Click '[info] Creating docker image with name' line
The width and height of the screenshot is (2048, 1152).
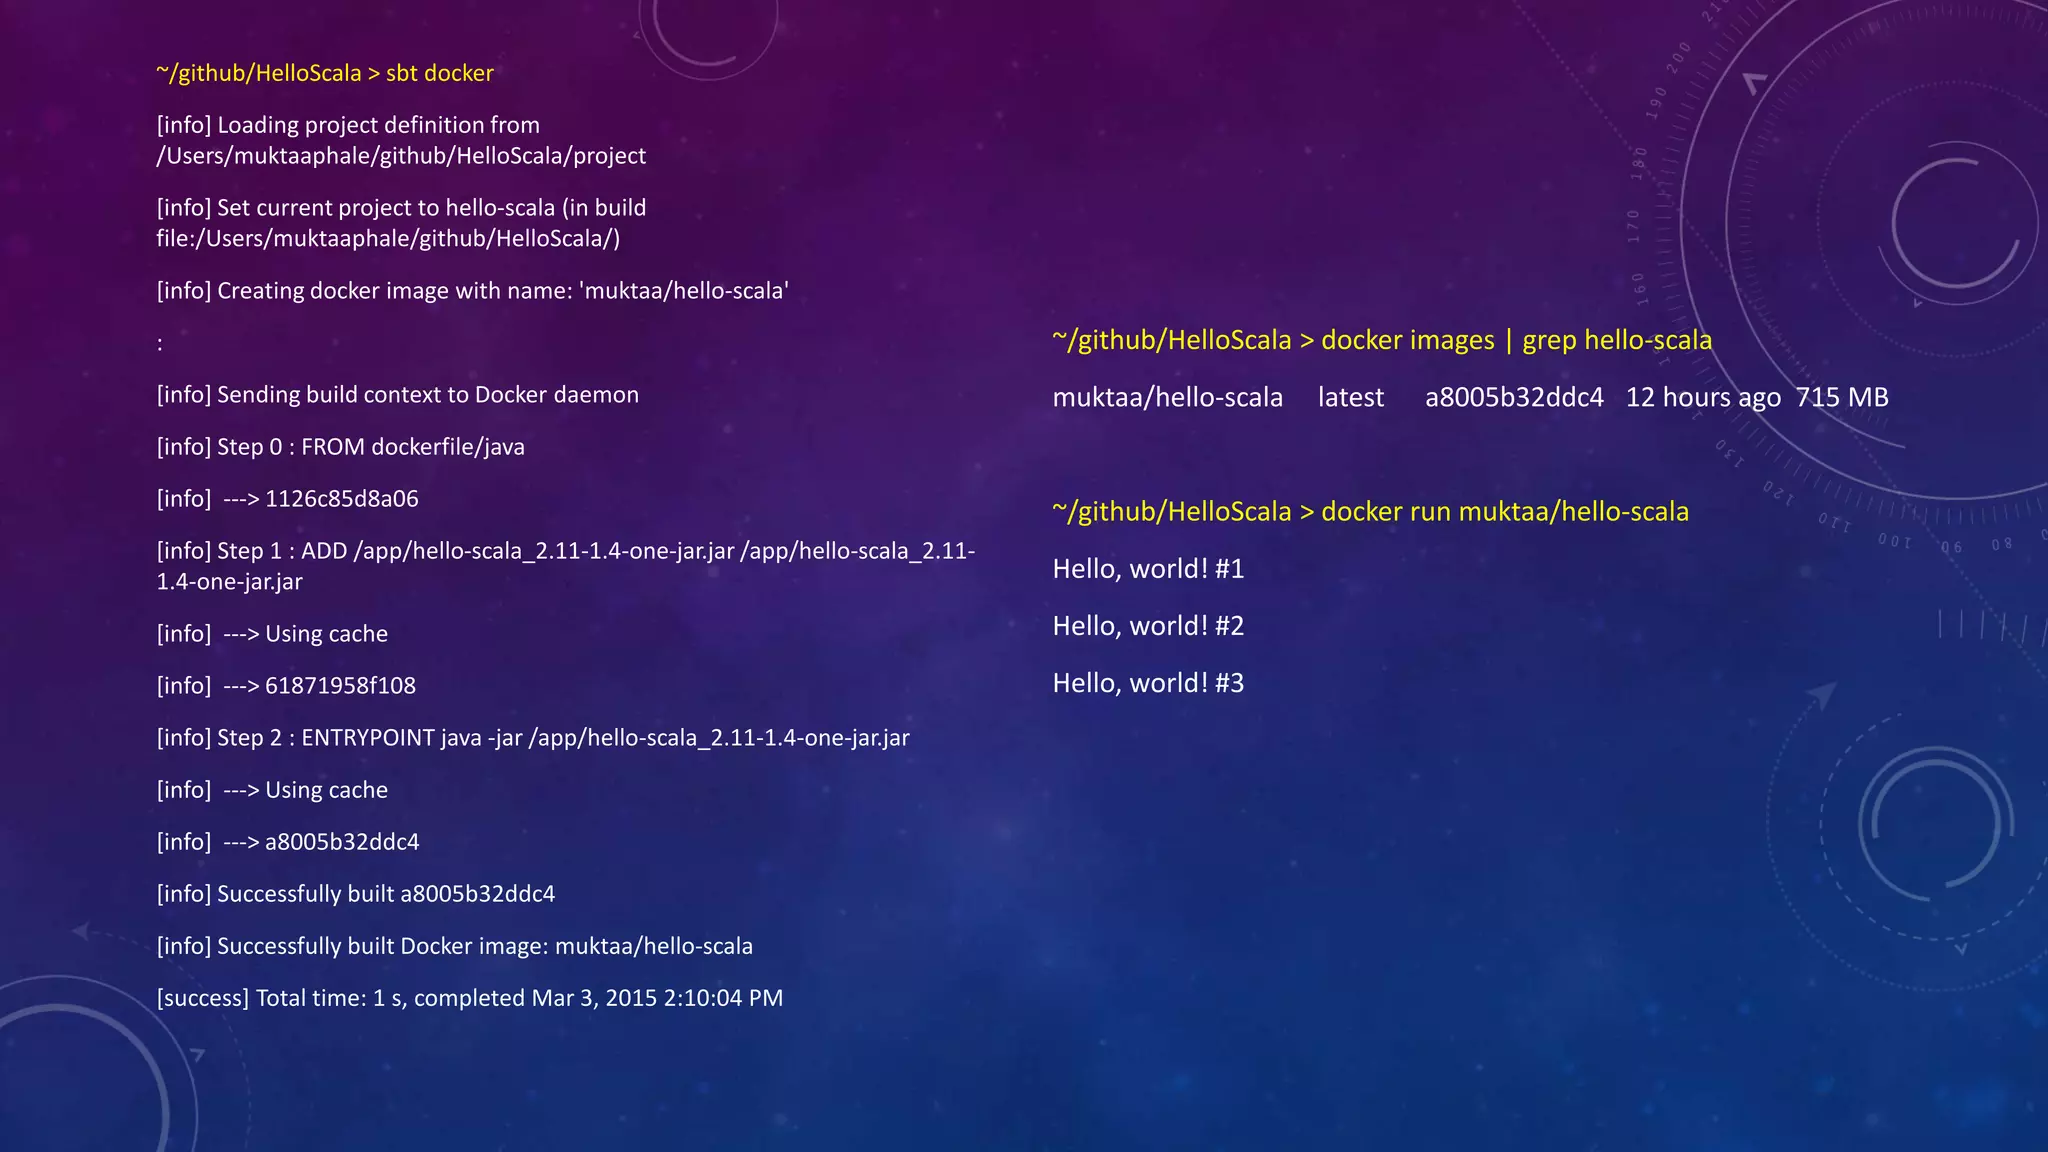473,291
